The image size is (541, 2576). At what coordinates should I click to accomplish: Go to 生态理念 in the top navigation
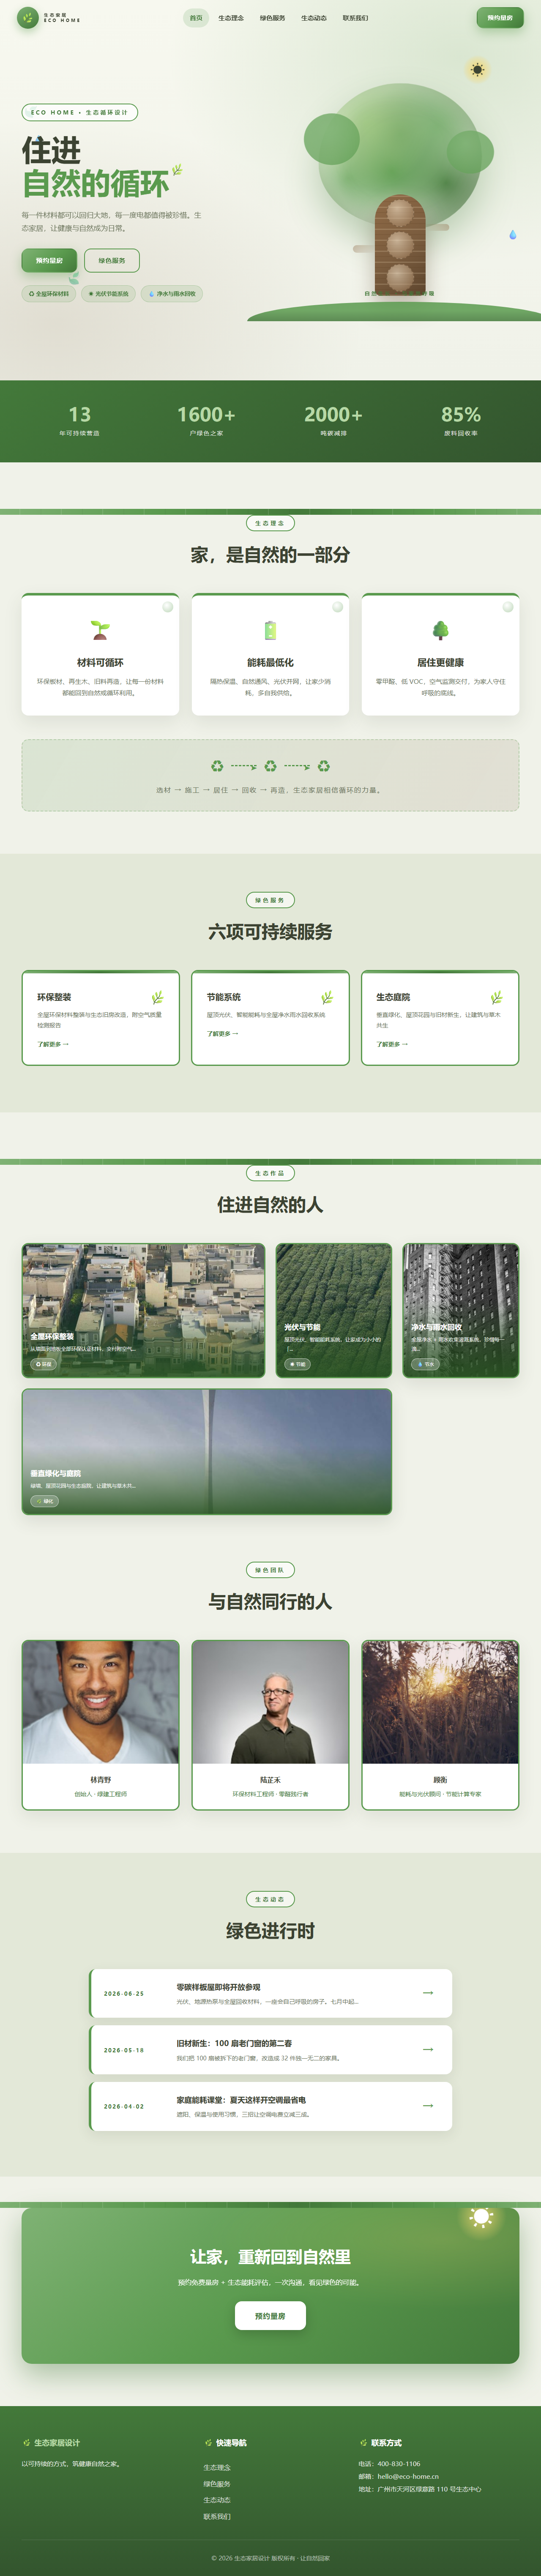pos(231,18)
